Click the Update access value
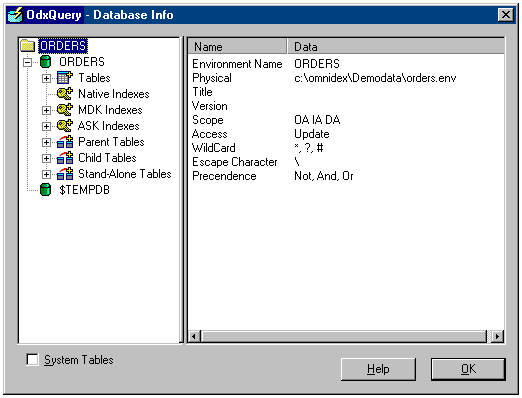Viewport: 522px width, 398px height. coord(312,134)
